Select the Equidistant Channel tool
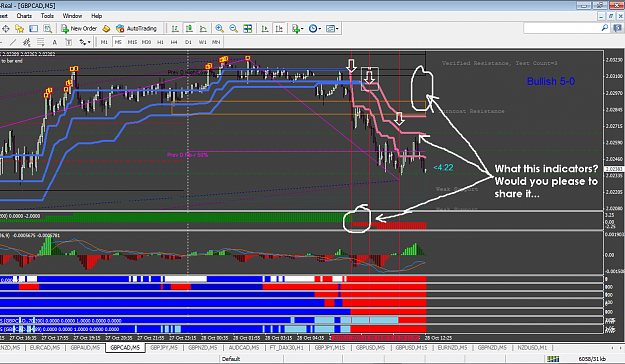This screenshot has width=625, height=364. pyautogui.click(x=26, y=42)
